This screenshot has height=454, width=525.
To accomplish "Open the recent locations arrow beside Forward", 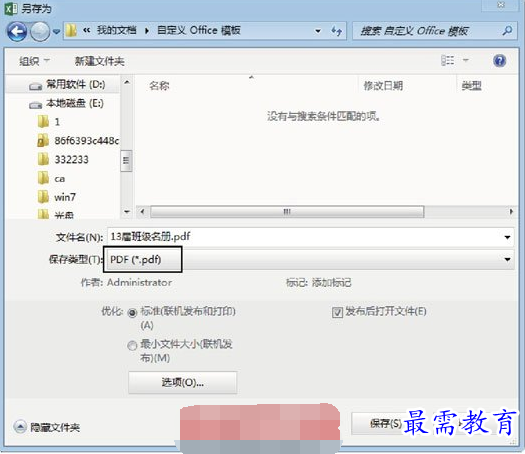I will (x=57, y=31).
